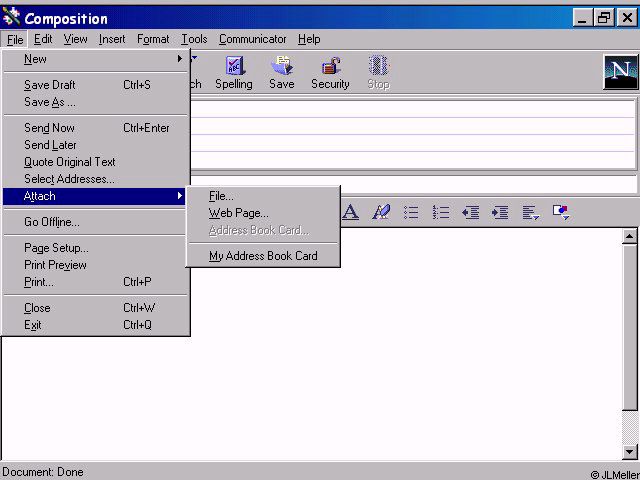Select Send Later menu item
The image size is (640, 480).
point(95,145)
